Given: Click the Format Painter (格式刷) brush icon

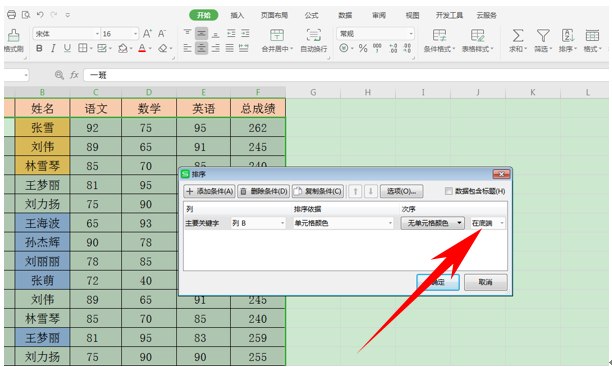Looking at the screenshot, I should (13, 36).
